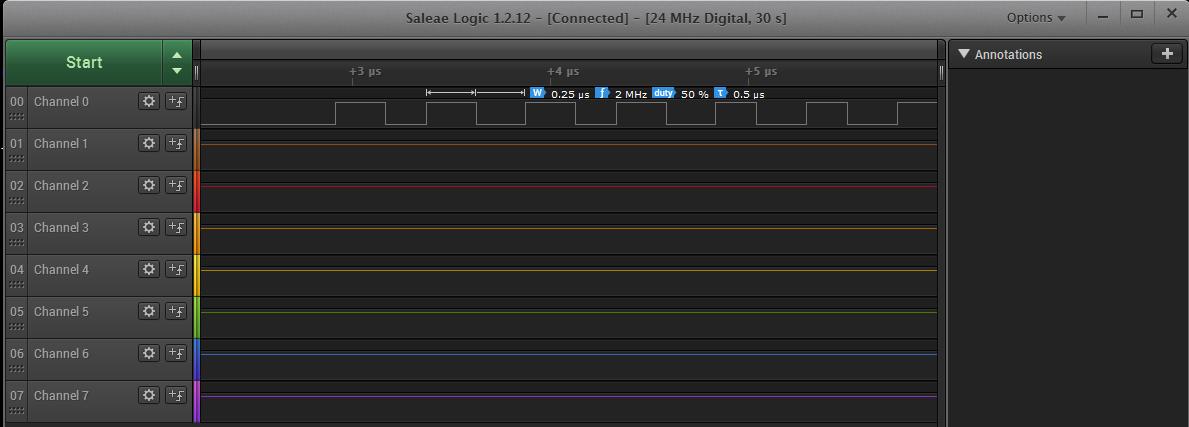Screen dimensions: 1189x427
Task: Set trigger on Channel 1
Action: tap(176, 143)
